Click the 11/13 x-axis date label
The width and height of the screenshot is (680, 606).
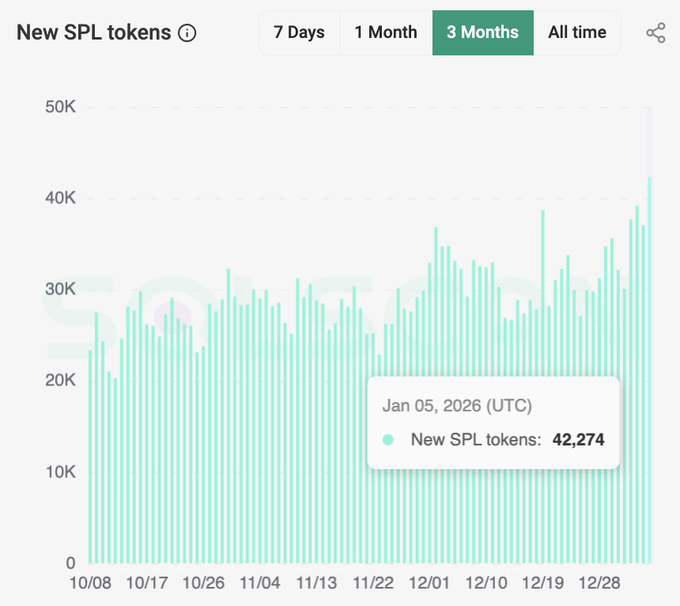click(316, 582)
